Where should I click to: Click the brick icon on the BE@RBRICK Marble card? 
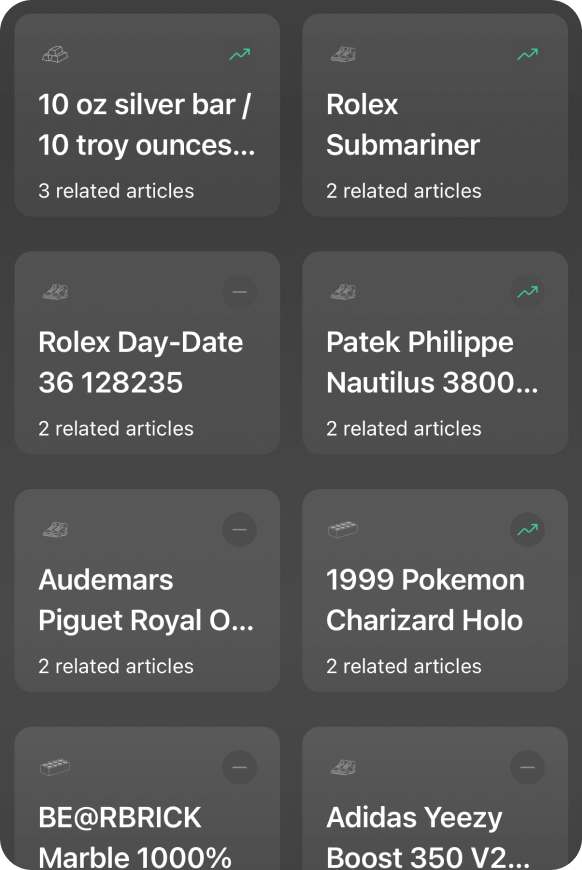(55, 768)
